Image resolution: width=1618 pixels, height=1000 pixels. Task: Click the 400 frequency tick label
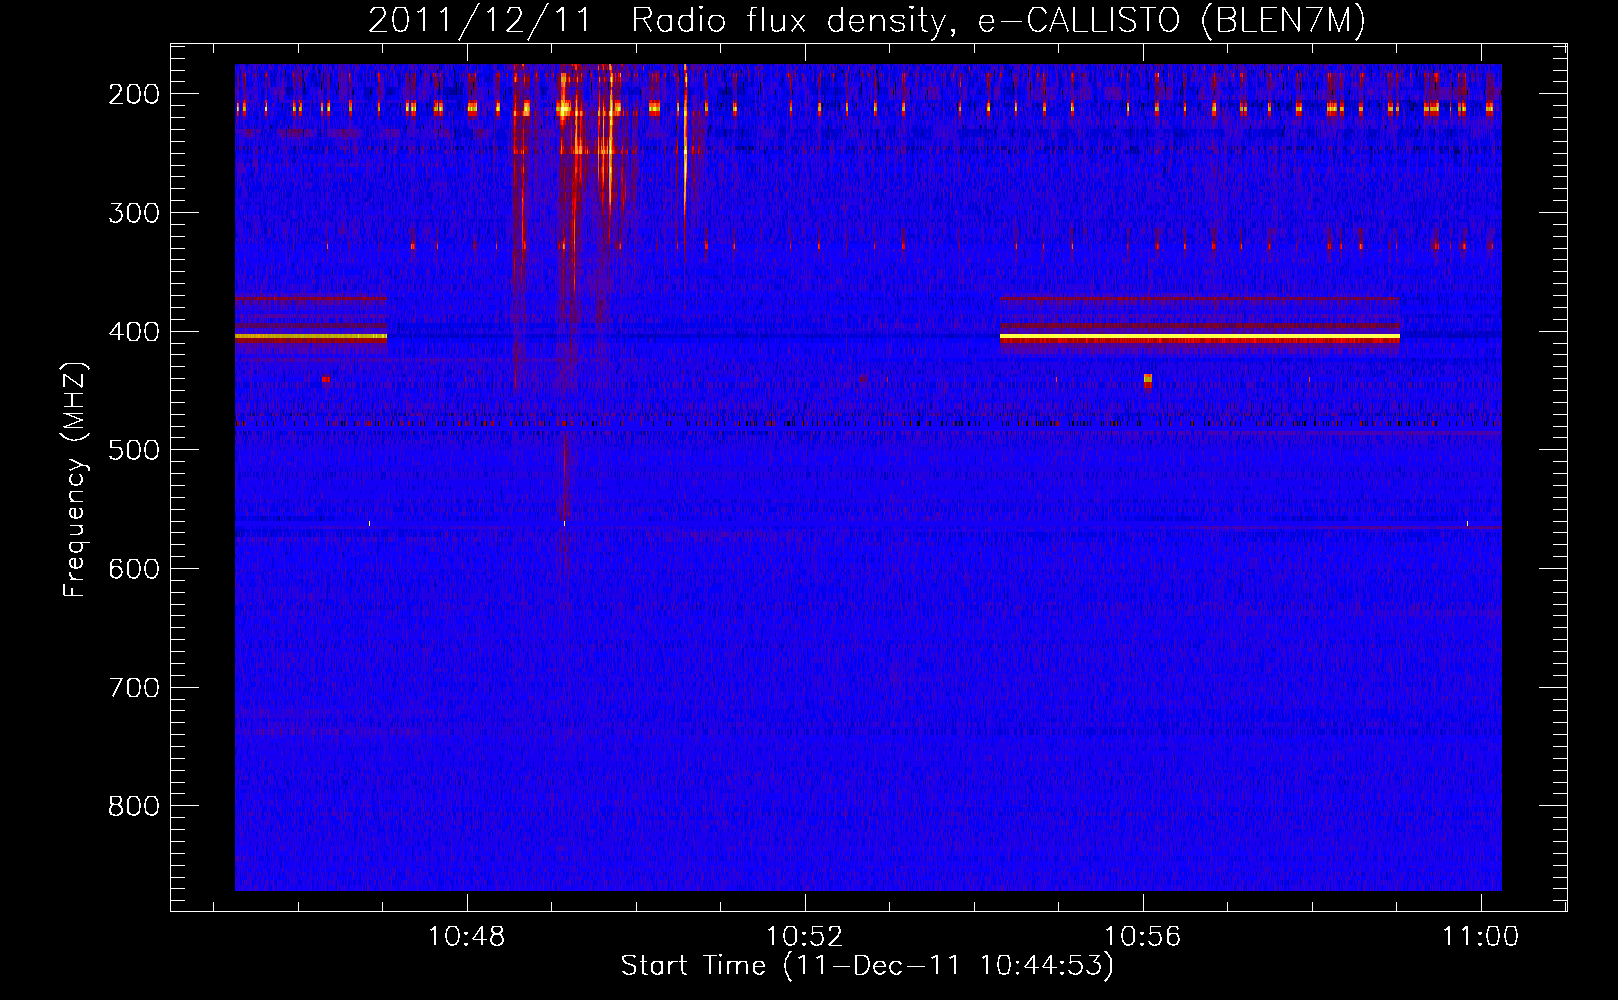(x=134, y=332)
